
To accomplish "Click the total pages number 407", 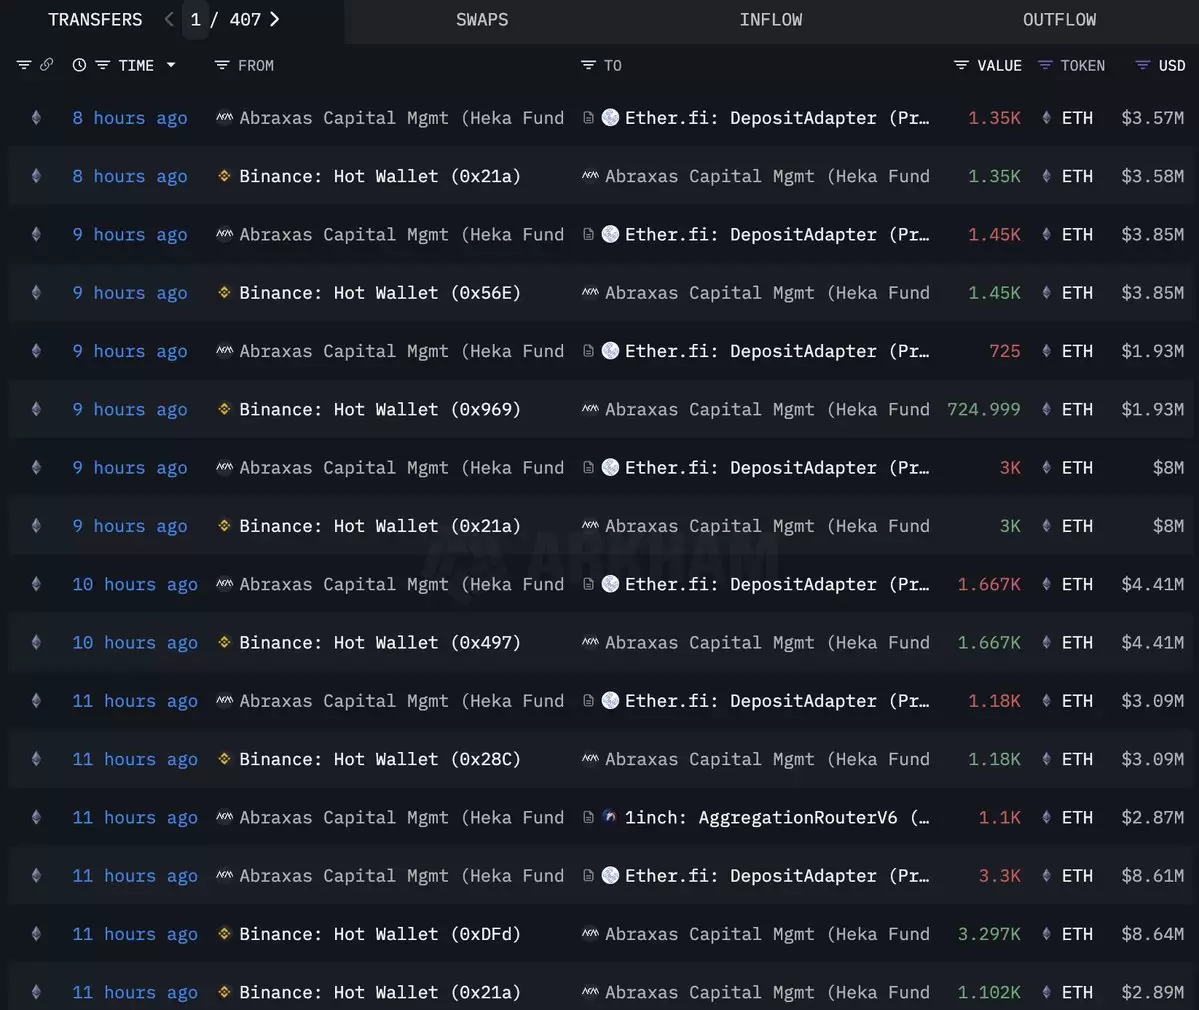I will coord(245,20).
